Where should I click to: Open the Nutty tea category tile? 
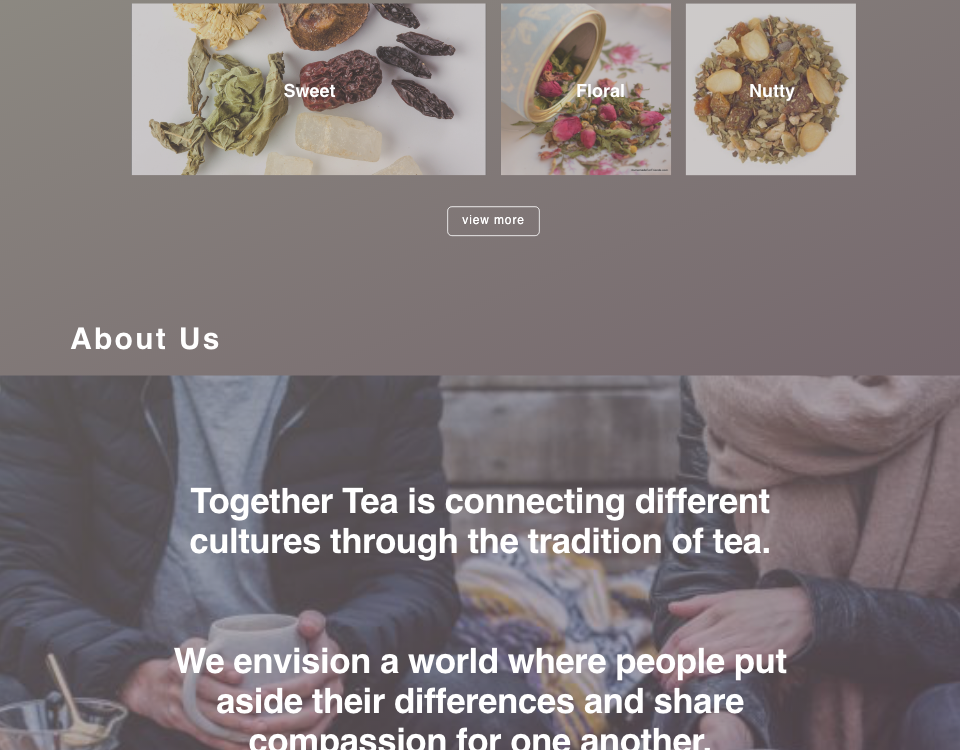771,89
